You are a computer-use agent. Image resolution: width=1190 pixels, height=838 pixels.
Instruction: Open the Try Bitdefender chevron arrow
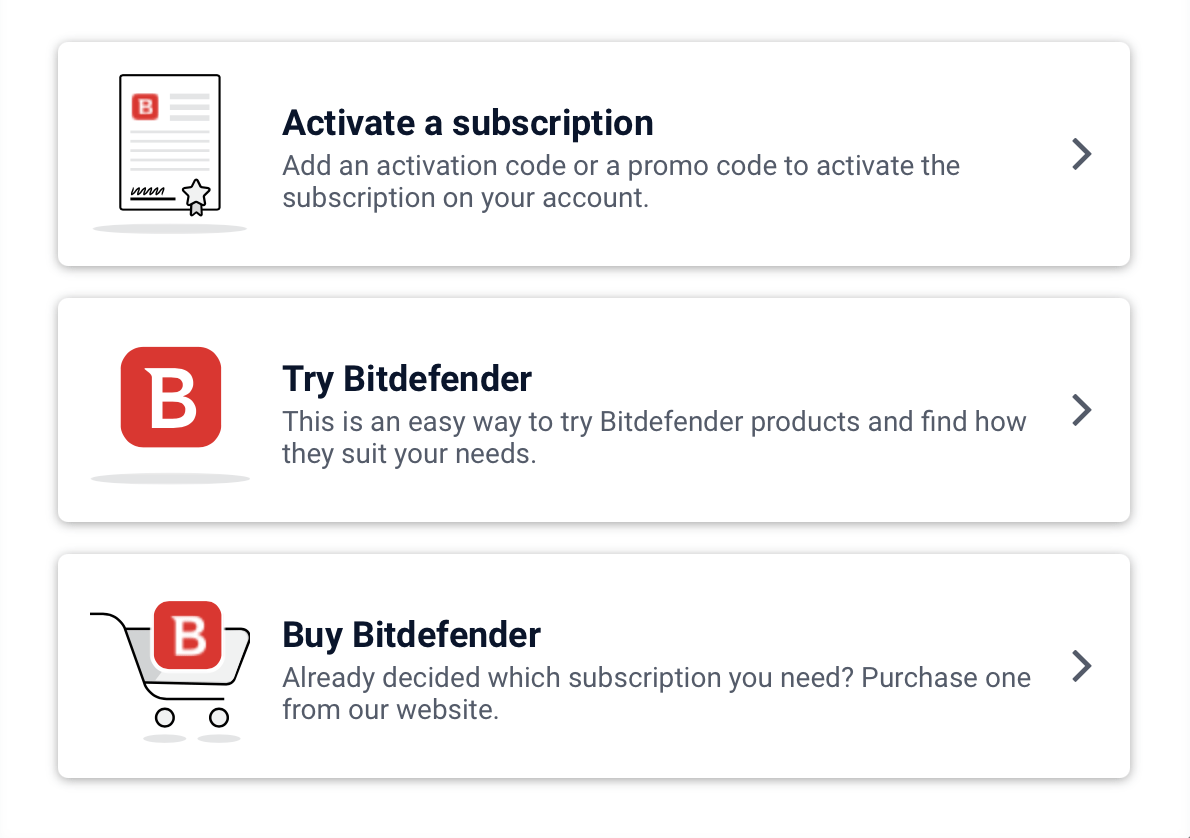[1081, 410]
